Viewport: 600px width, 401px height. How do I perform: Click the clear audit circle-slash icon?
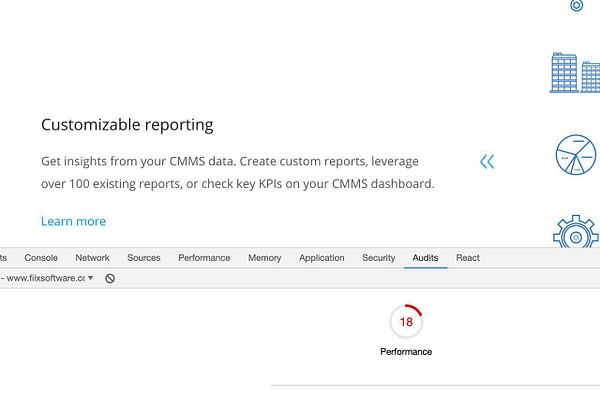pyautogui.click(x=110, y=278)
